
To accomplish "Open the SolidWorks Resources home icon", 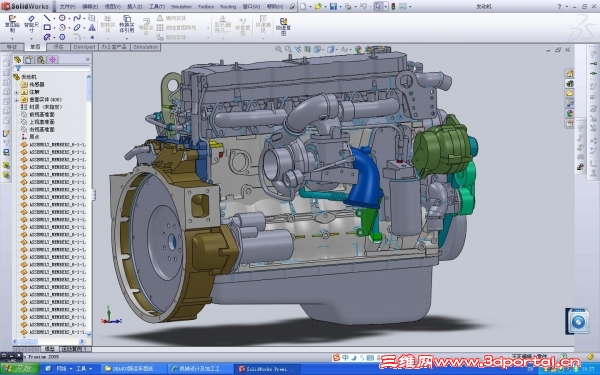I will click(x=569, y=73).
